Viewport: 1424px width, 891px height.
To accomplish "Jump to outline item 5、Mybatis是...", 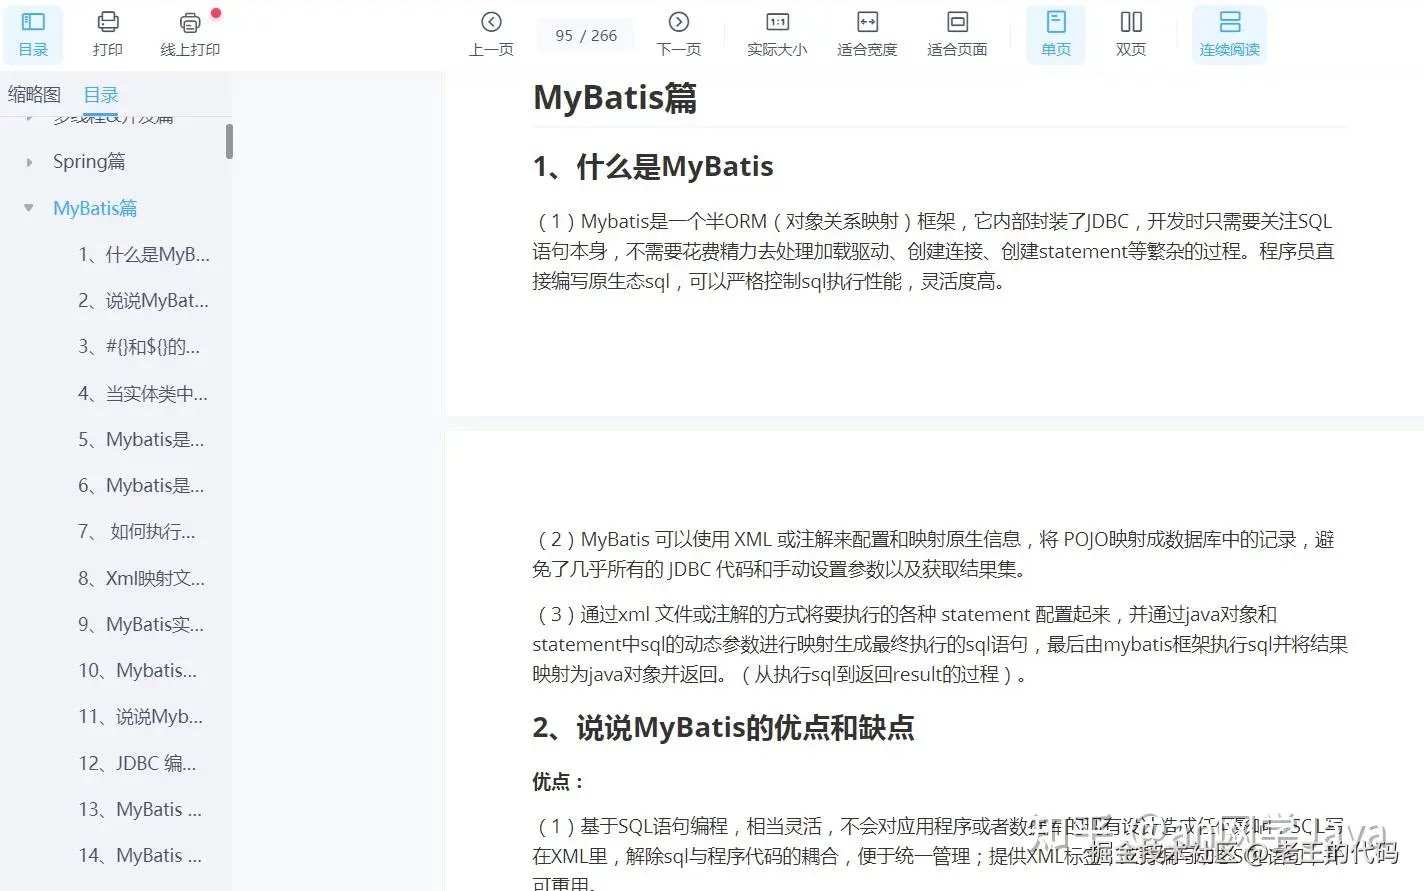I will pos(141,439).
